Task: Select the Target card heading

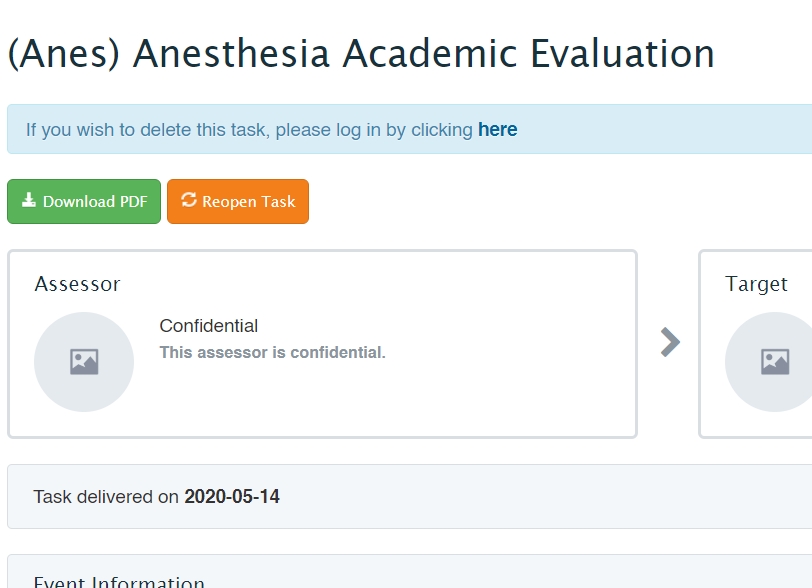Action: tap(756, 284)
